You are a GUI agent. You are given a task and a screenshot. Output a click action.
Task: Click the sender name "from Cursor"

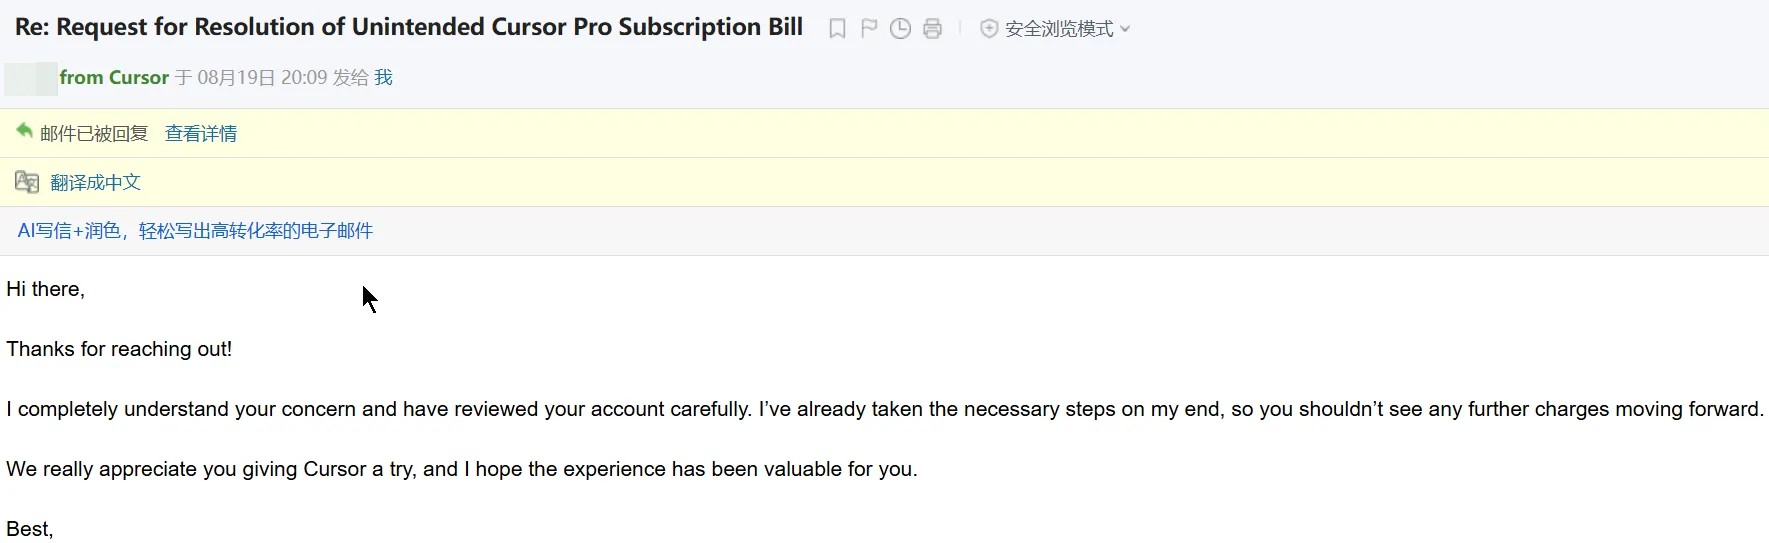(114, 78)
